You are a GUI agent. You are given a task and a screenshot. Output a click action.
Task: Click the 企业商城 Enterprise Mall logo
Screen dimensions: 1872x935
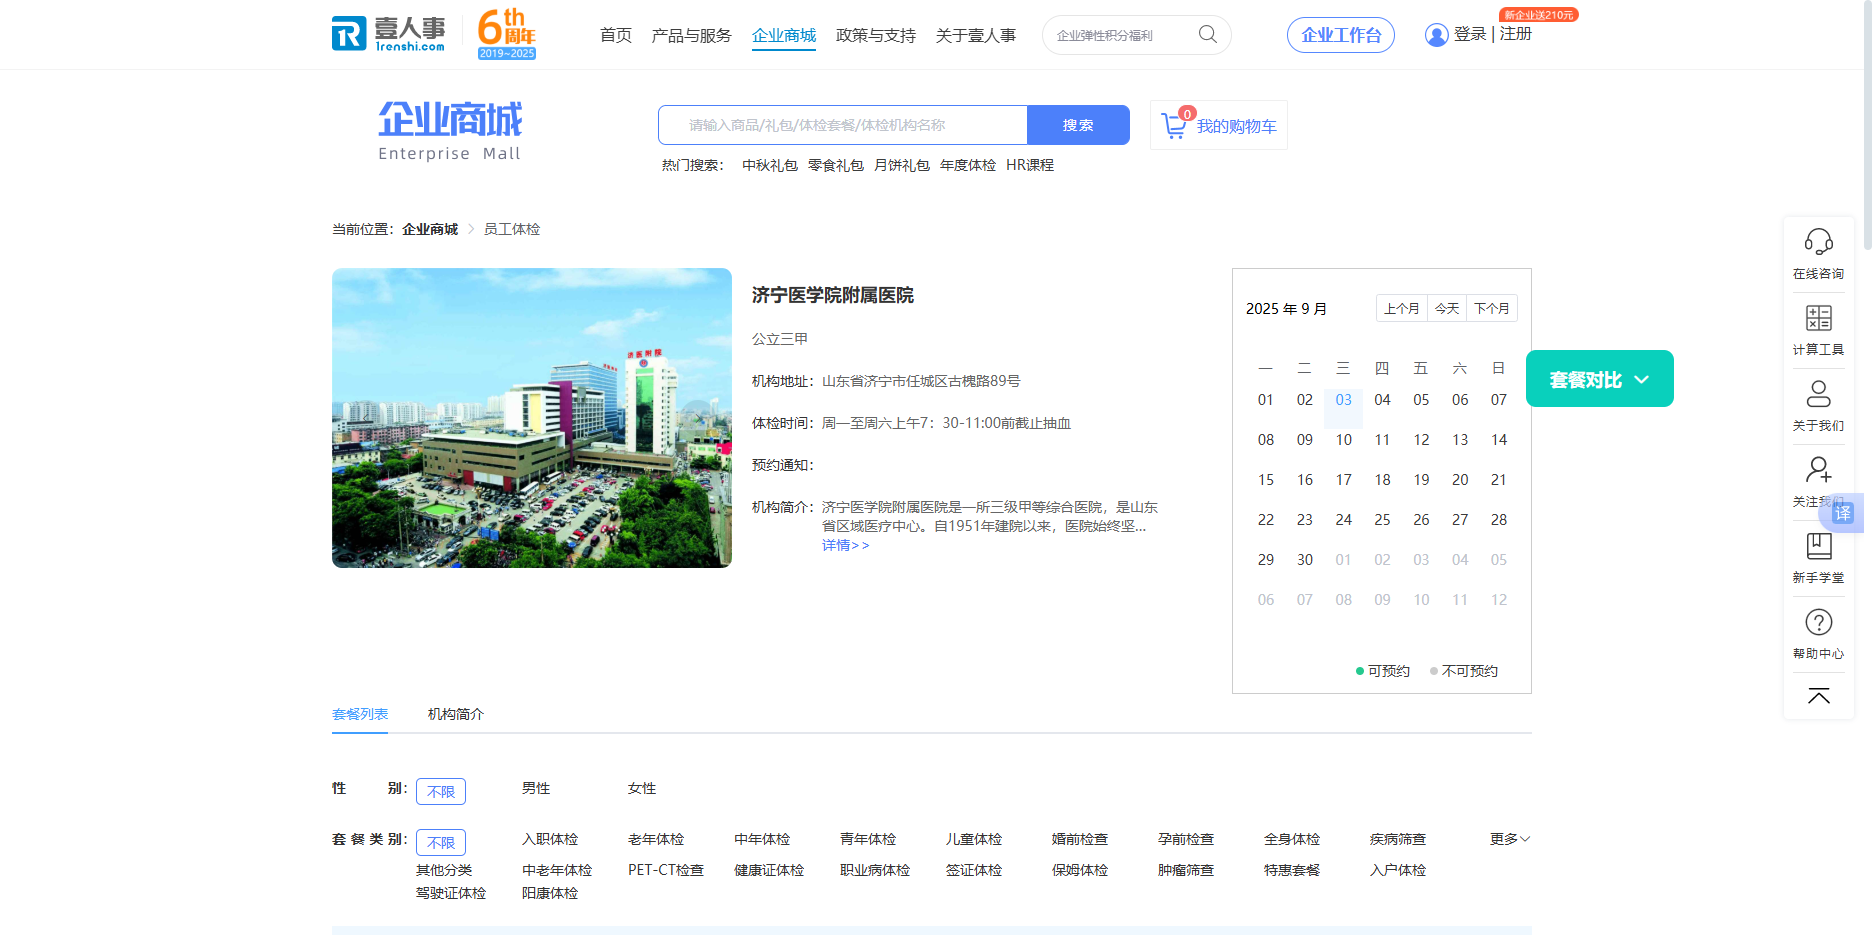pos(450,131)
